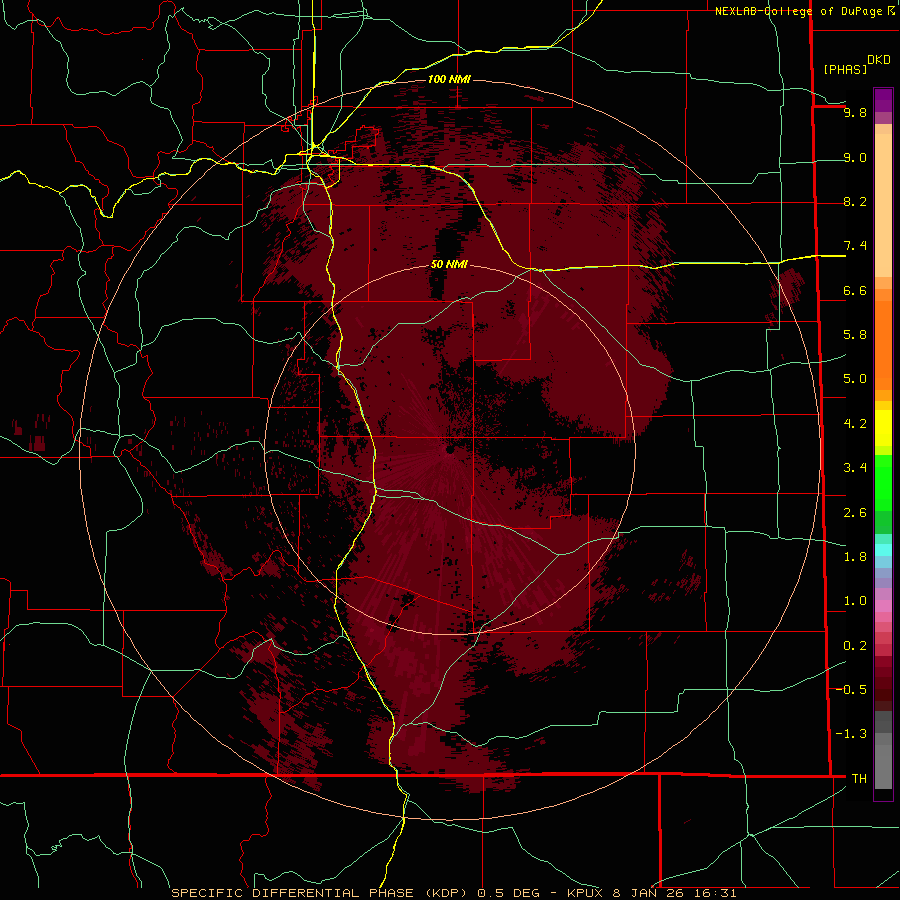The image size is (900, 900).
Task: Click the 50 NMI range ring label
Action: (x=449, y=264)
